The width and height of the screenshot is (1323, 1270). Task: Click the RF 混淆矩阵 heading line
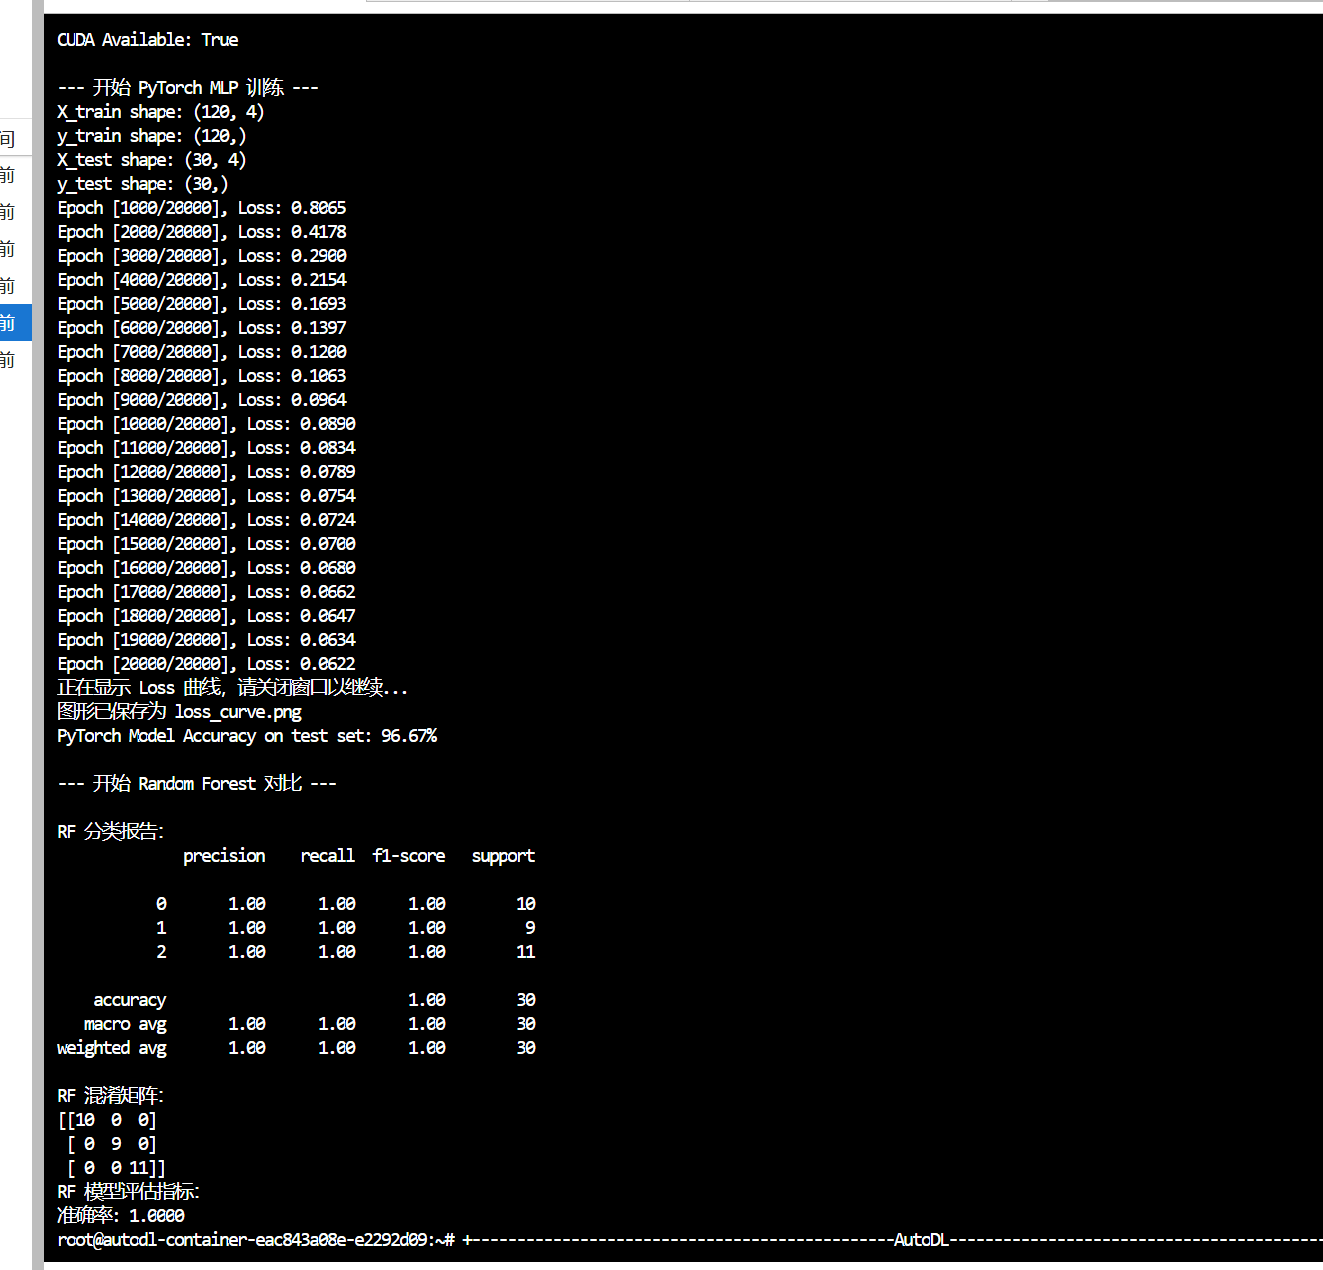coord(110,1096)
